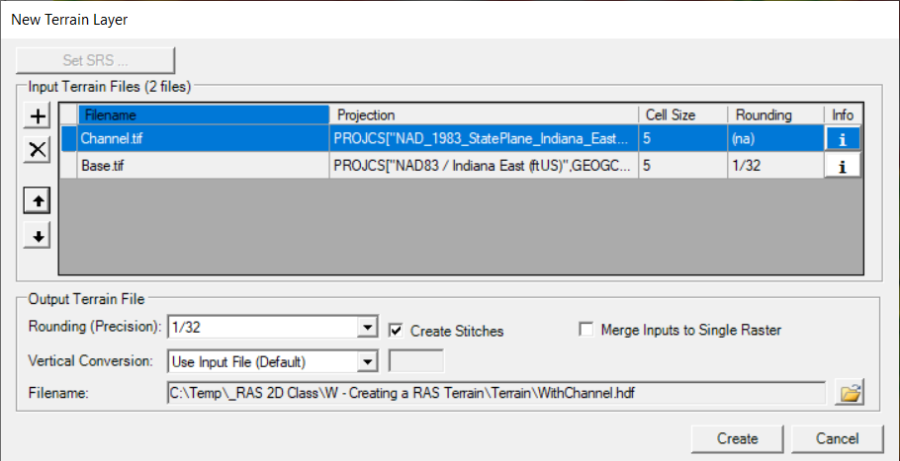Click the Info column header
This screenshot has height=461, width=900.
(x=843, y=115)
